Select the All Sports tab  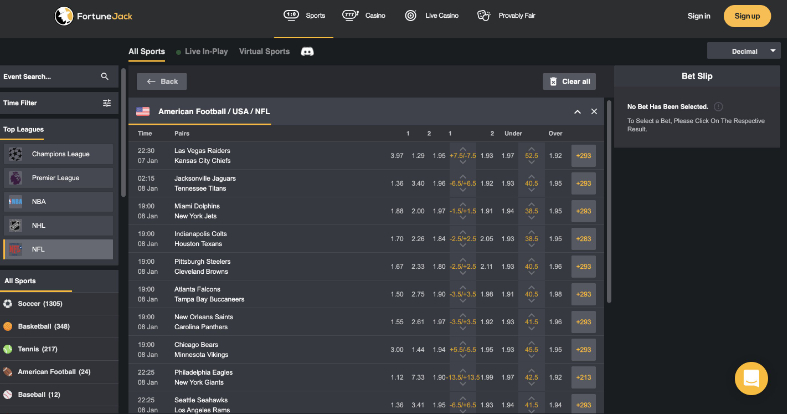(x=147, y=51)
